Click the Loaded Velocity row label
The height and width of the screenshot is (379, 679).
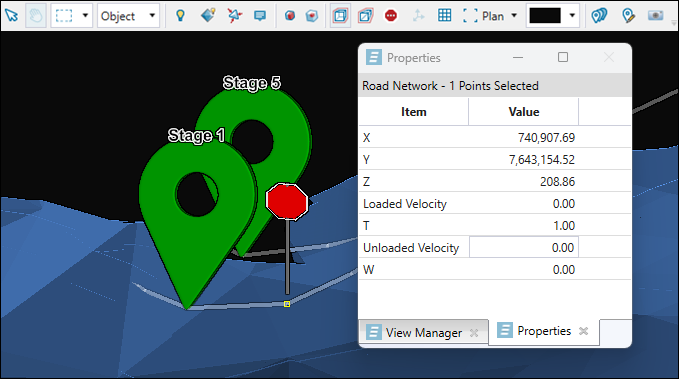pos(405,204)
